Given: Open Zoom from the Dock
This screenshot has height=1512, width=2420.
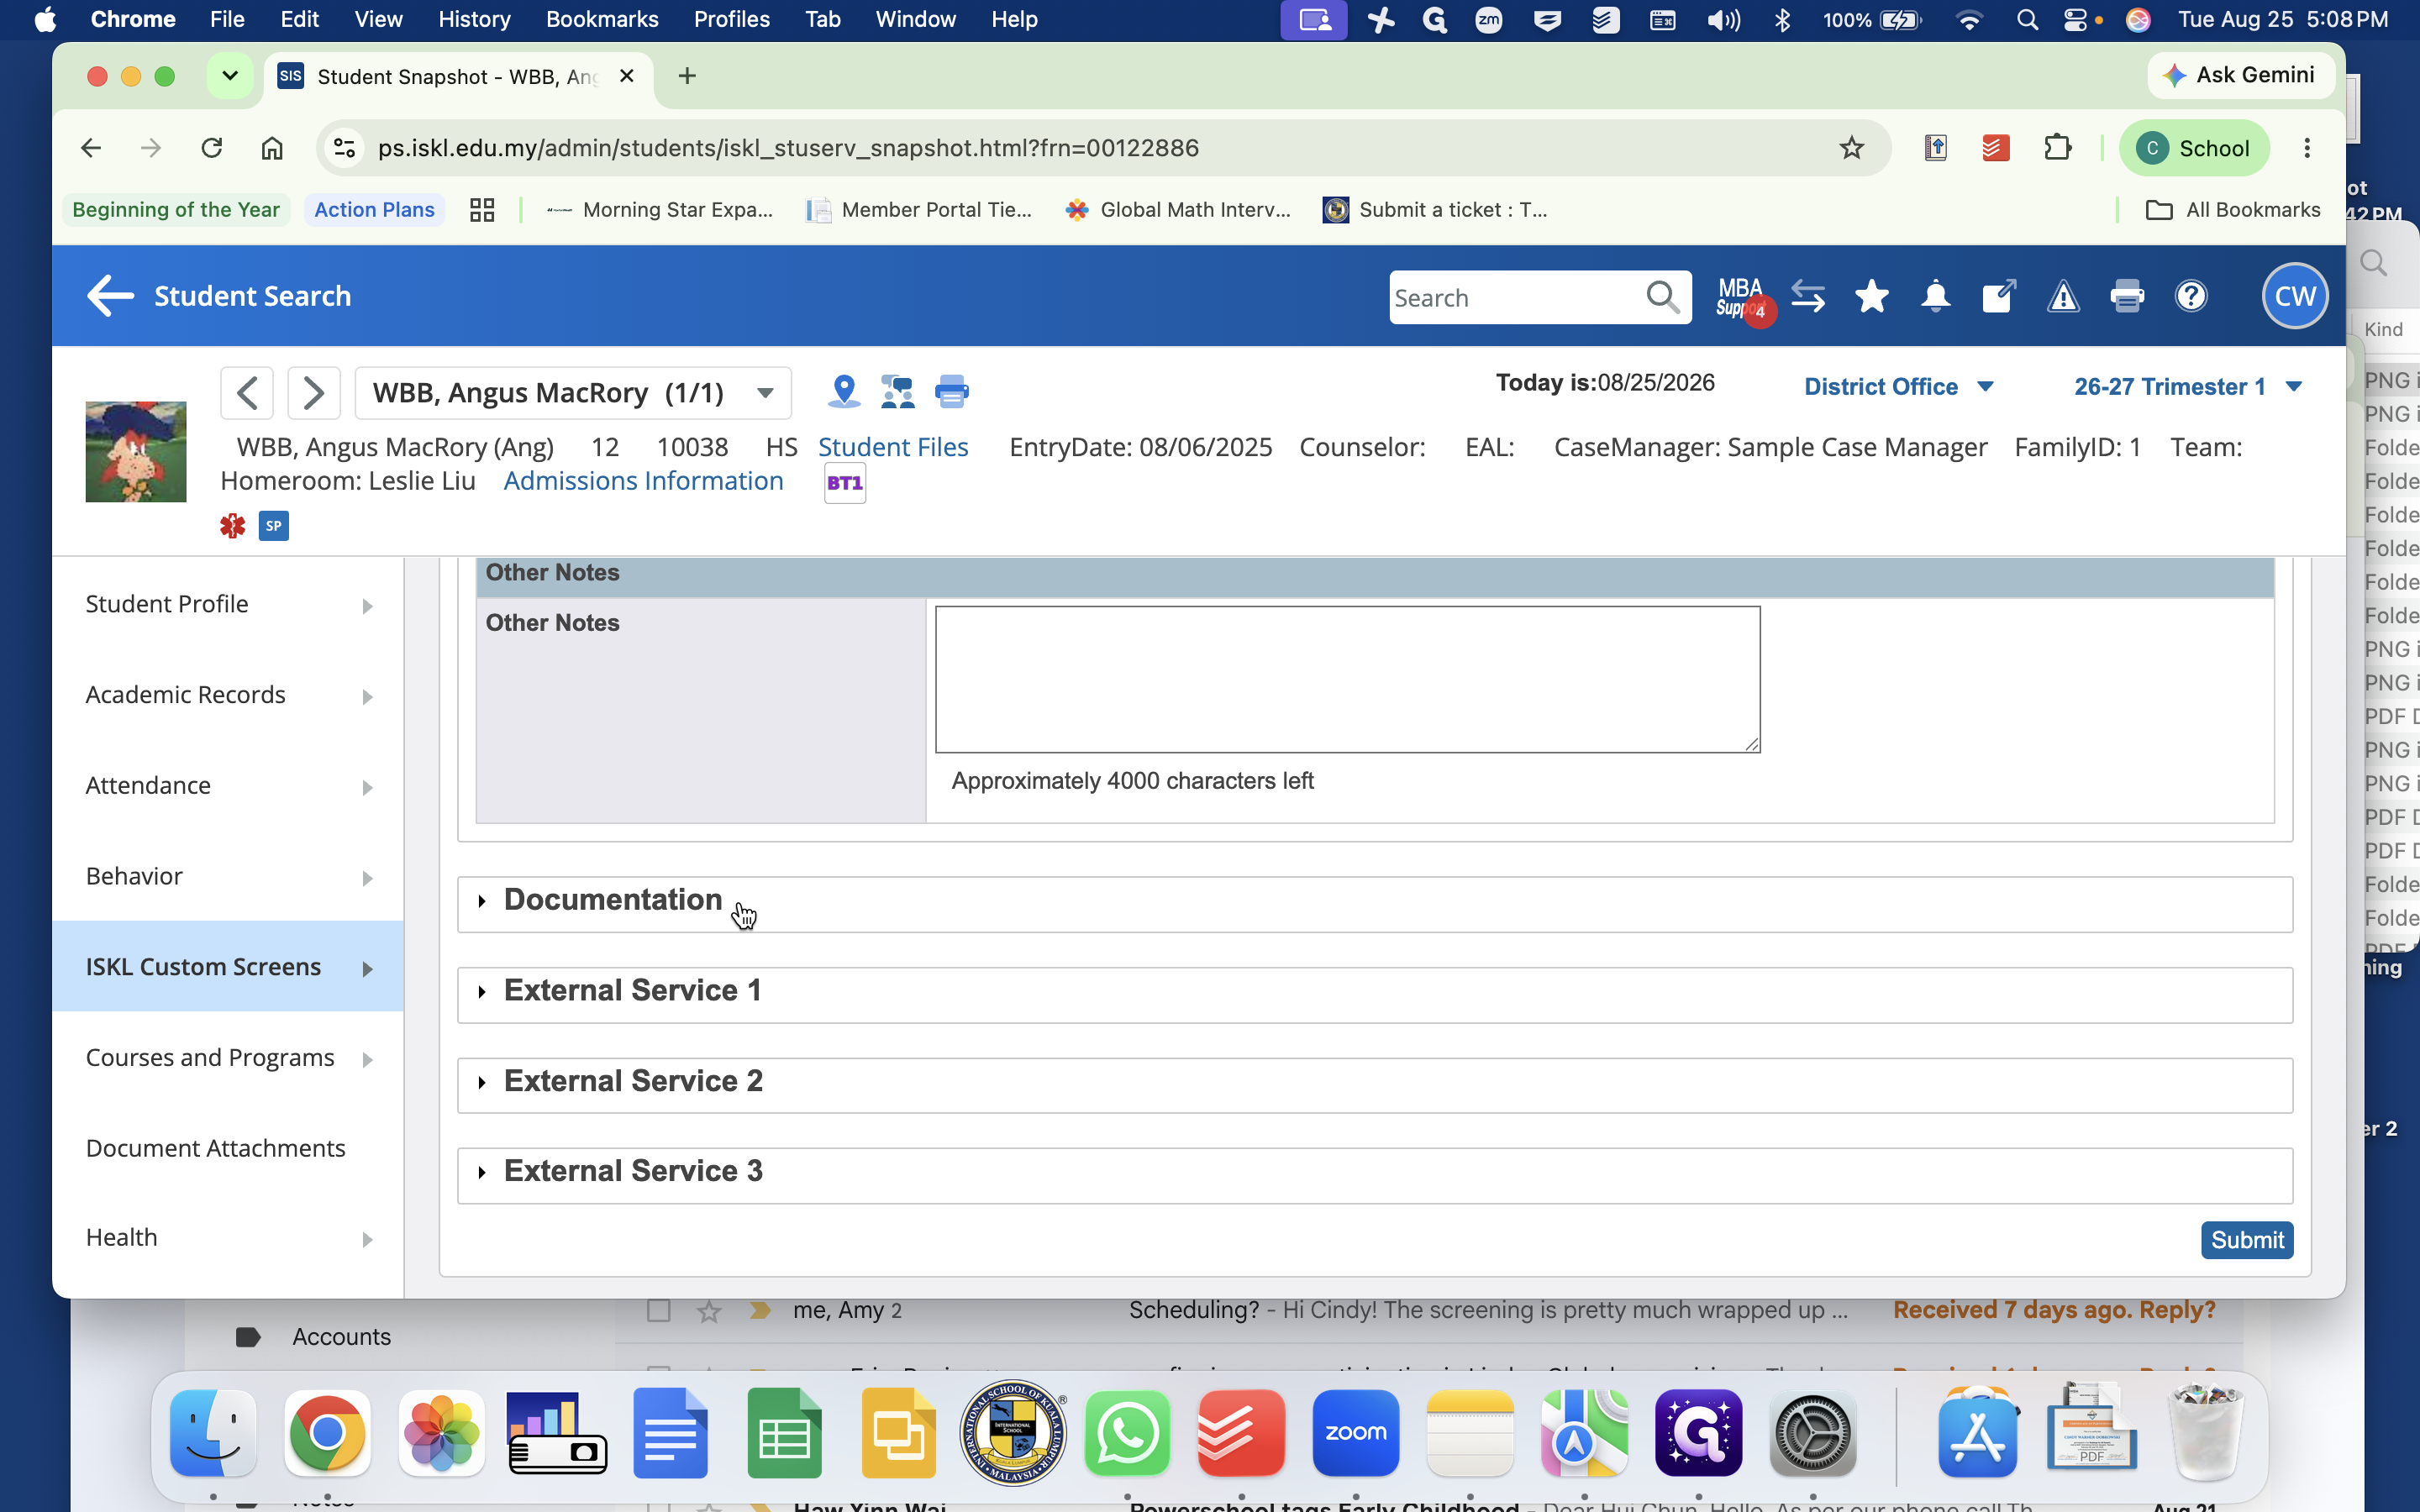Looking at the screenshot, I should coord(1355,1433).
